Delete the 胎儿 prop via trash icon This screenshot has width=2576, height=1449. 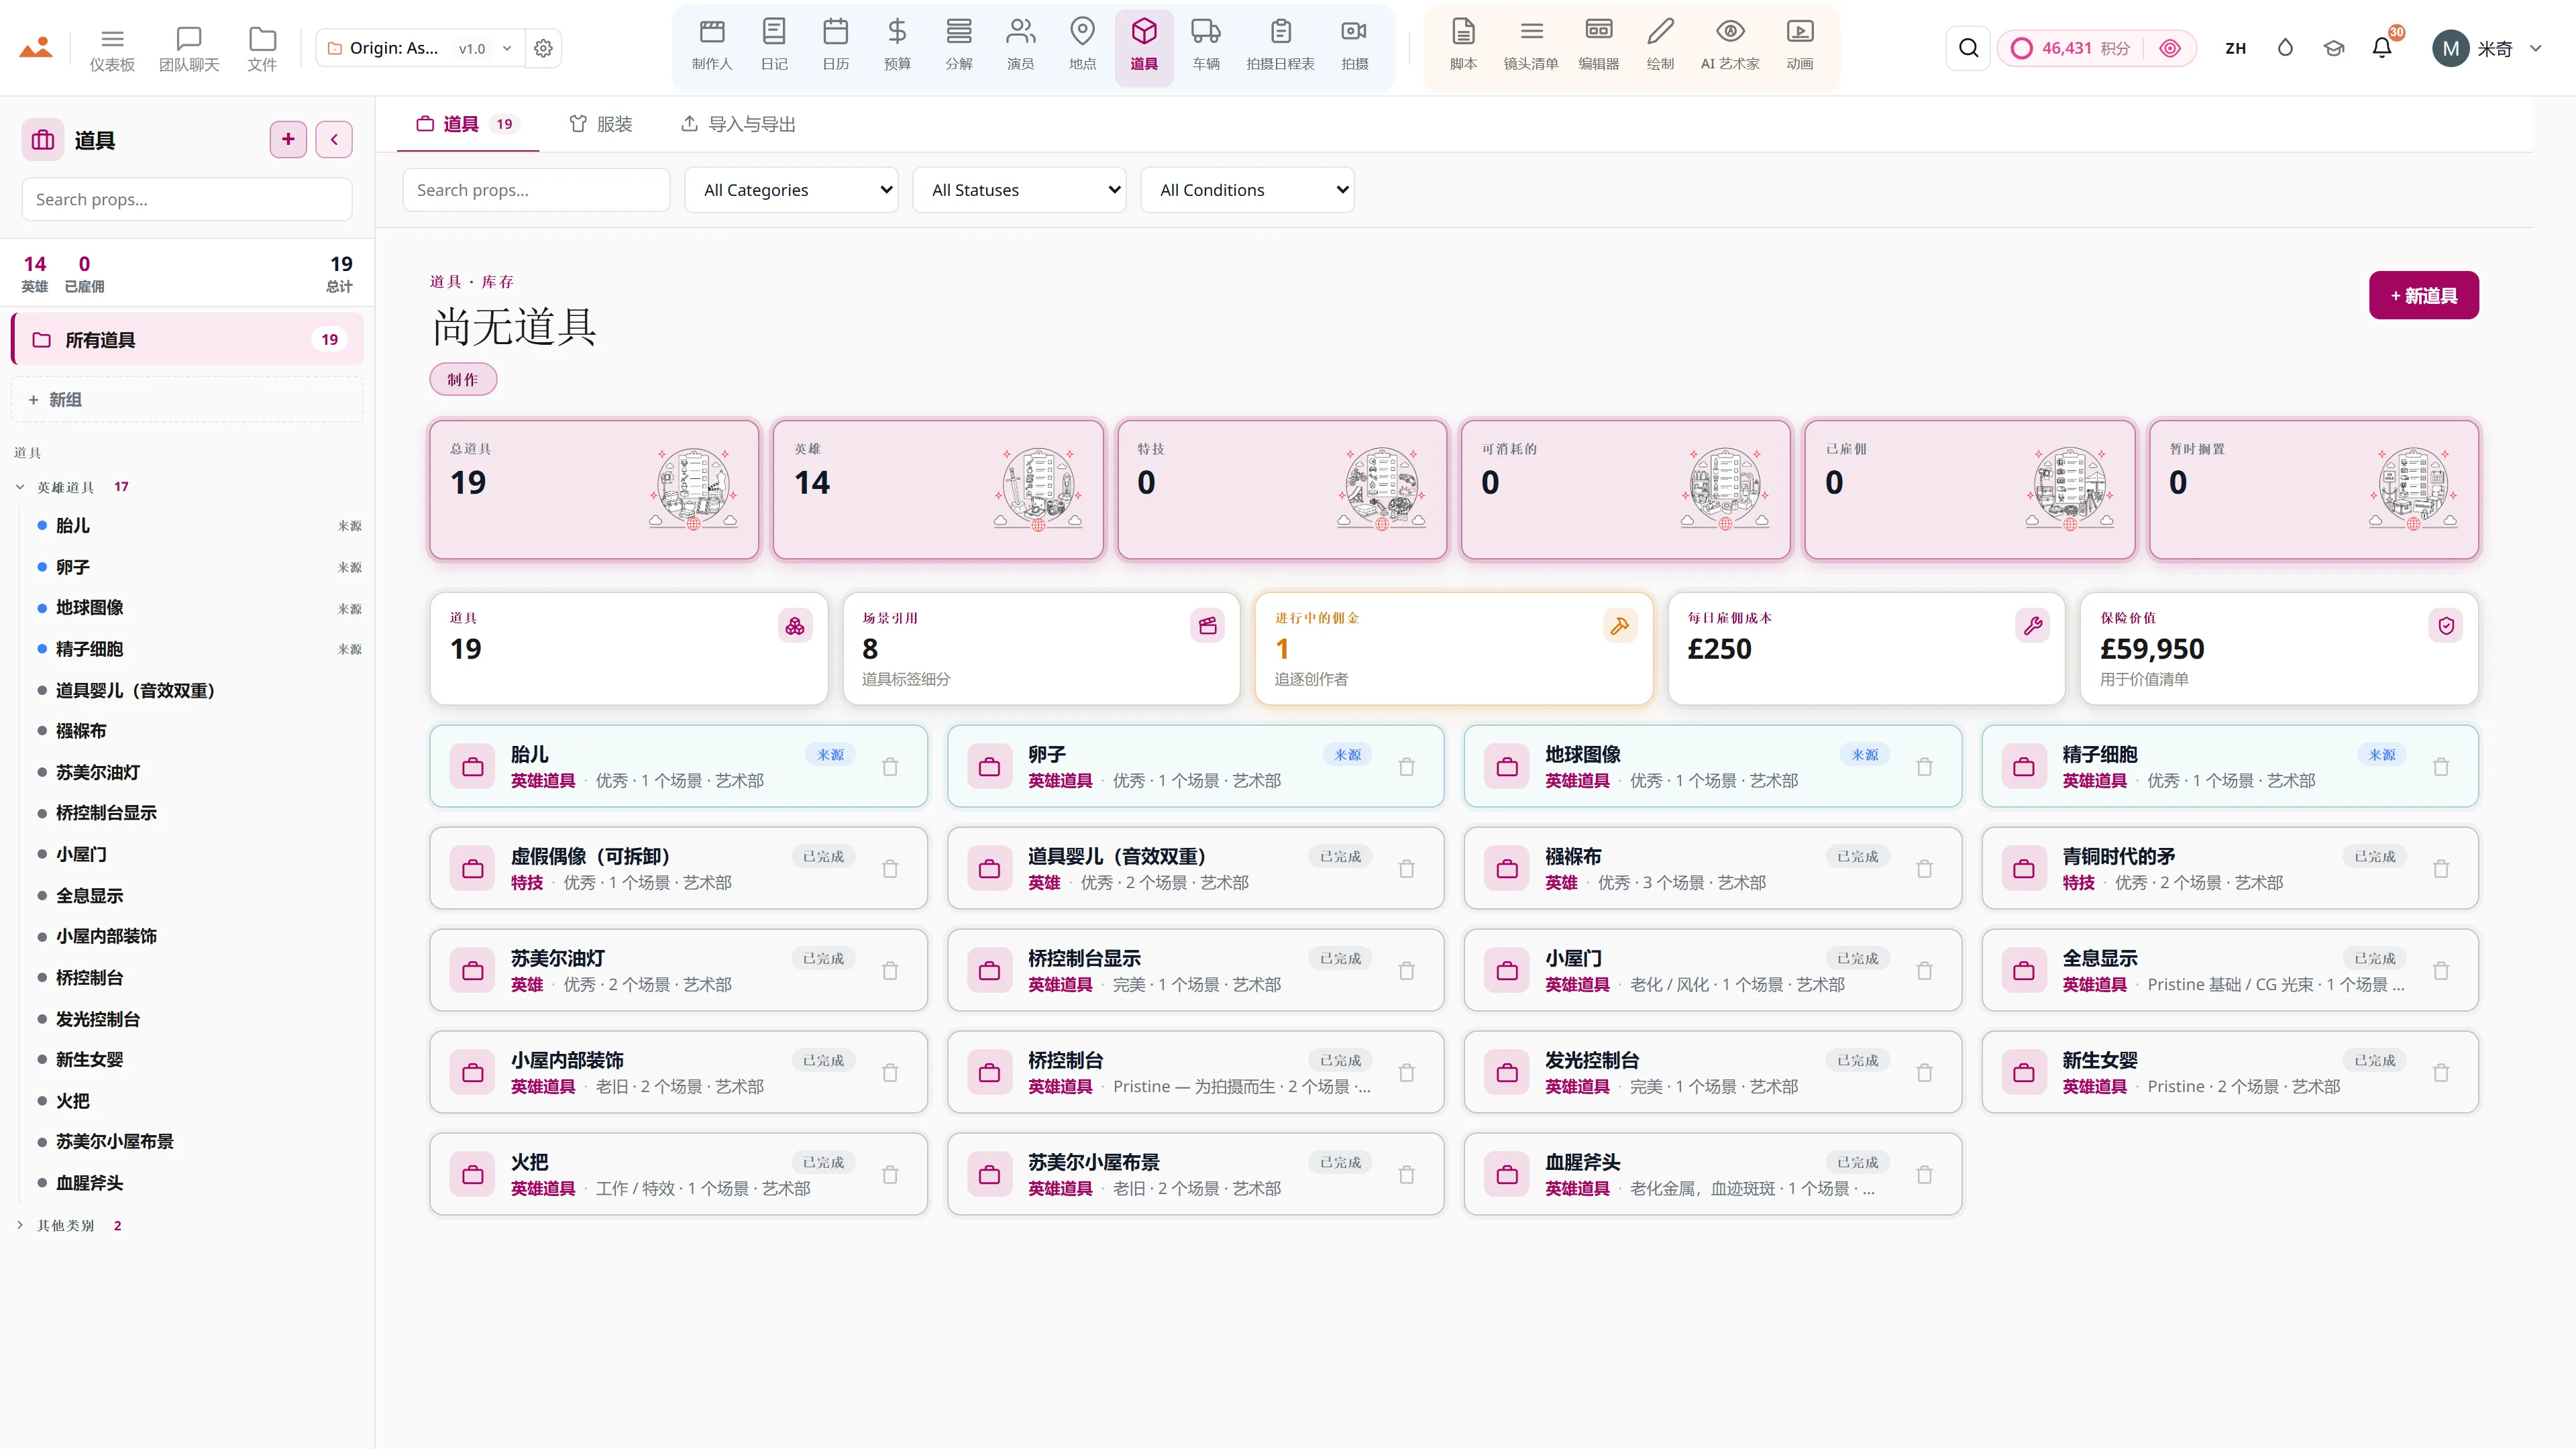pyautogui.click(x=890, y=767)
